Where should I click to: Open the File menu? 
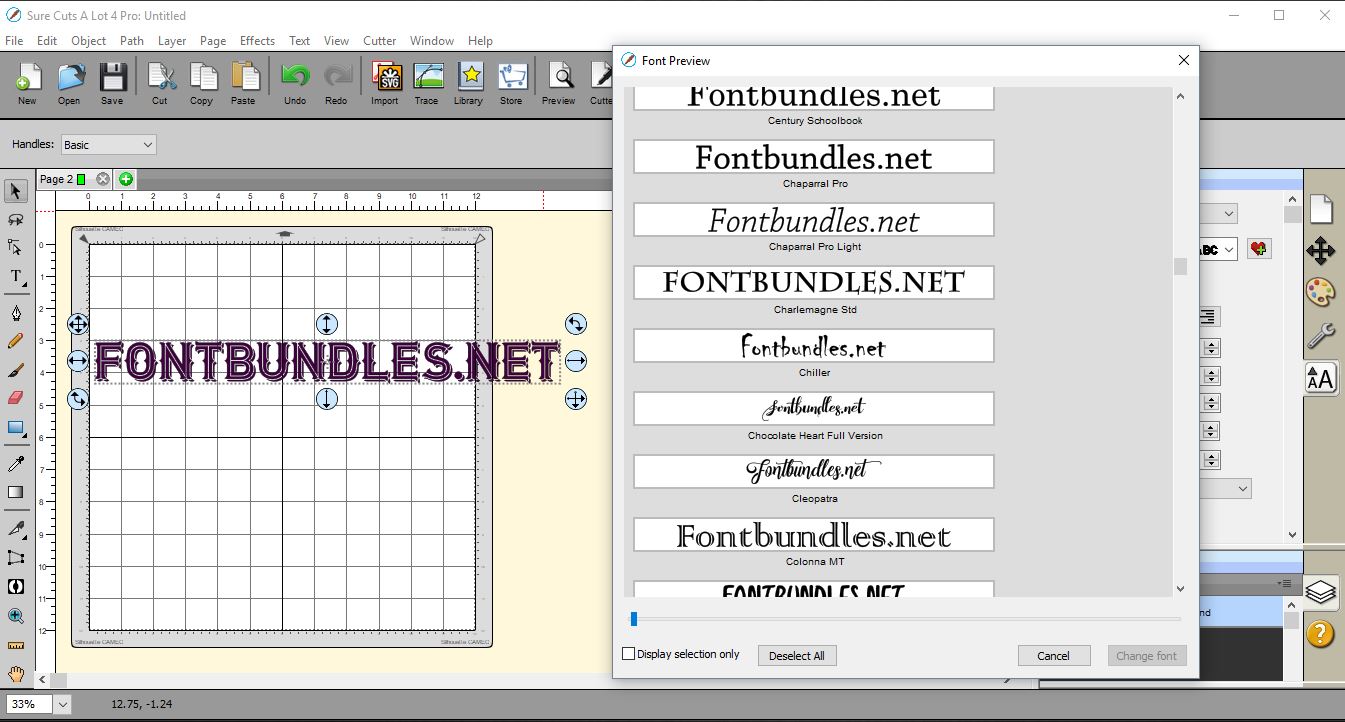pos(14,41)
